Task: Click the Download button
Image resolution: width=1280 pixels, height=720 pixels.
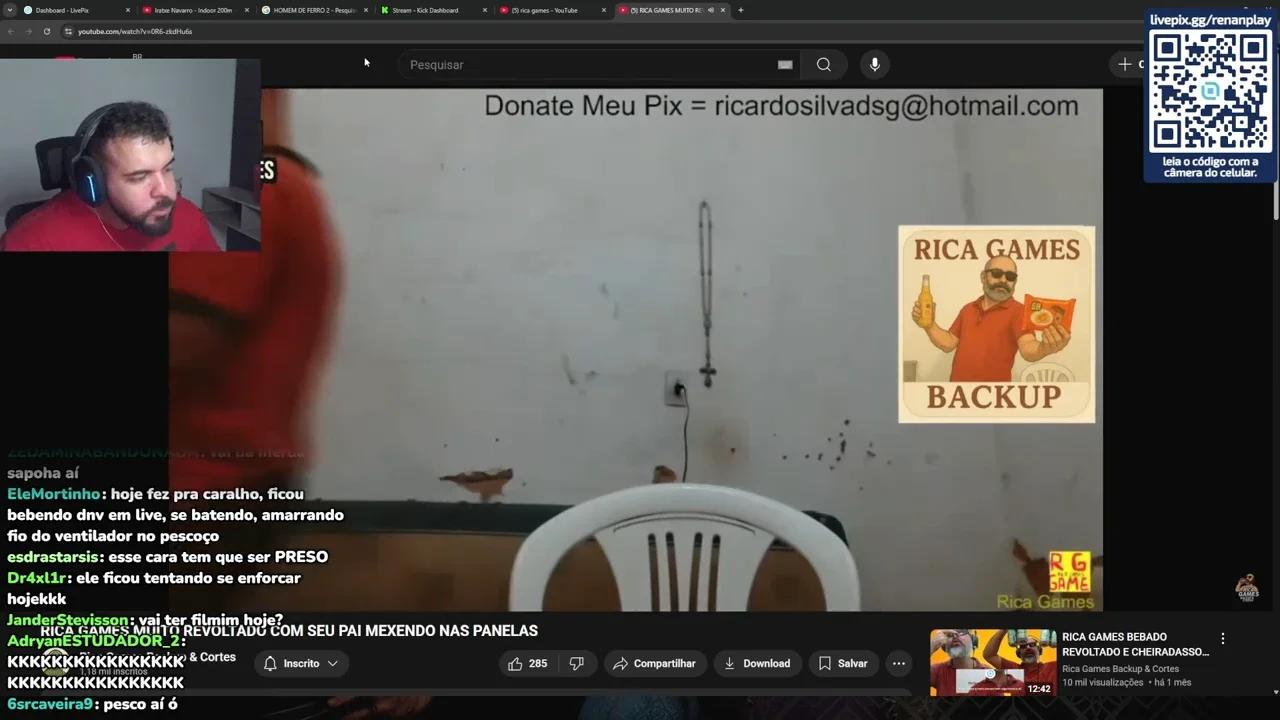Action: coord(757,663)
